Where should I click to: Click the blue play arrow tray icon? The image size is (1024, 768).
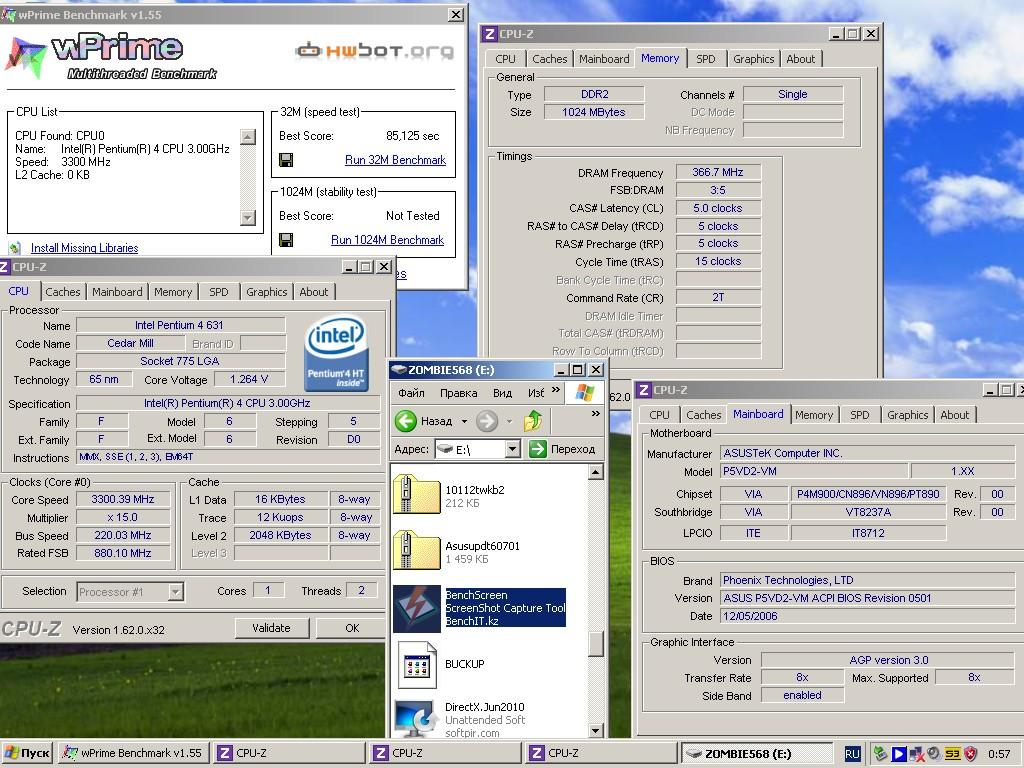pos(899,754)
